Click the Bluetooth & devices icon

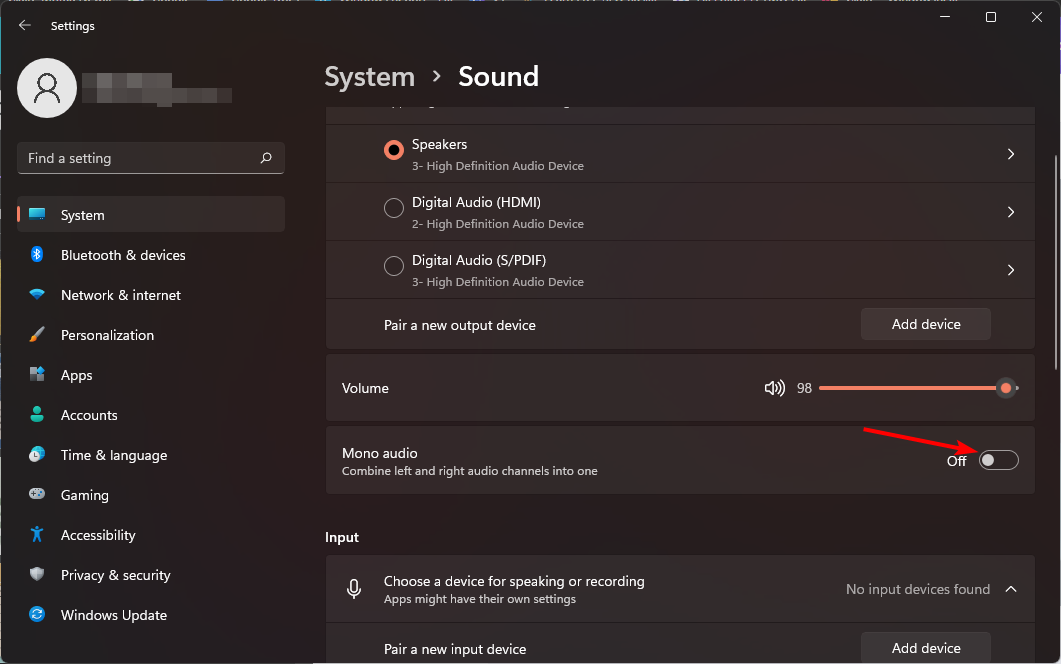click(x=37, y=255)
